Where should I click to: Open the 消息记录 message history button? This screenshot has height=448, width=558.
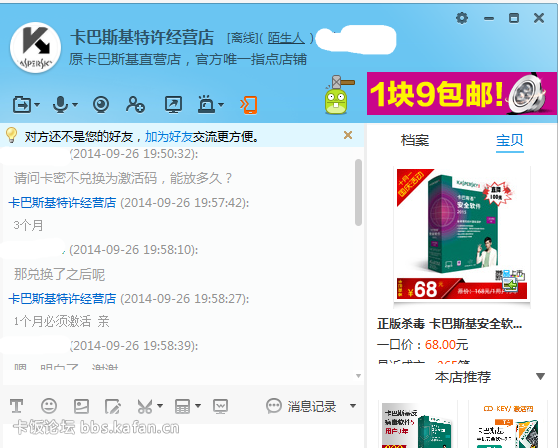301,406
